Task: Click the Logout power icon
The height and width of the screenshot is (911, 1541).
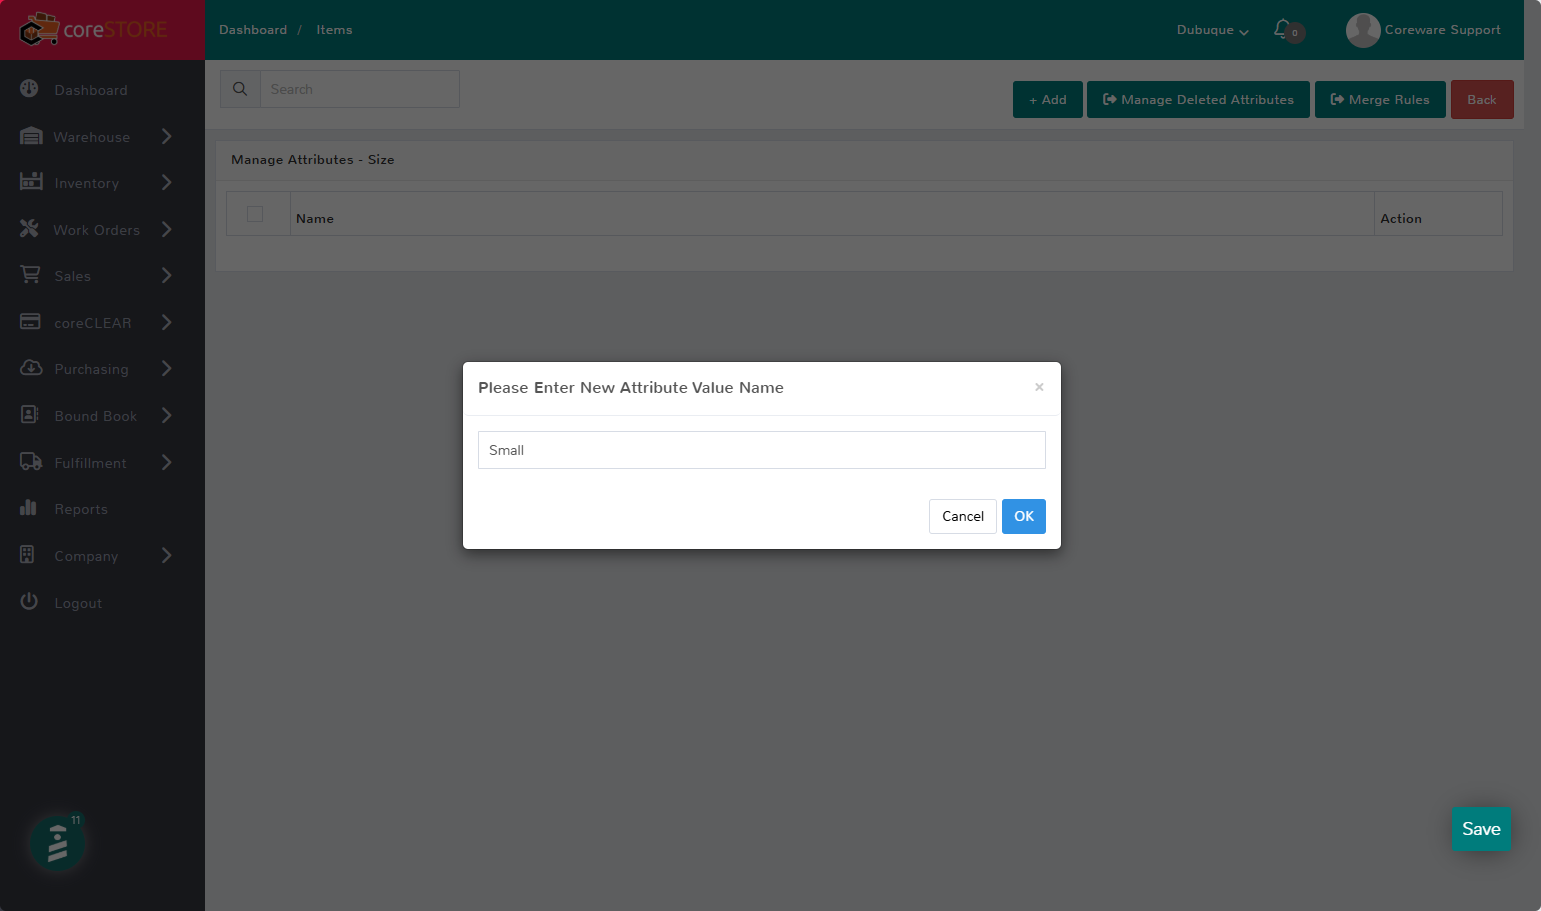Action: (29, 602)
